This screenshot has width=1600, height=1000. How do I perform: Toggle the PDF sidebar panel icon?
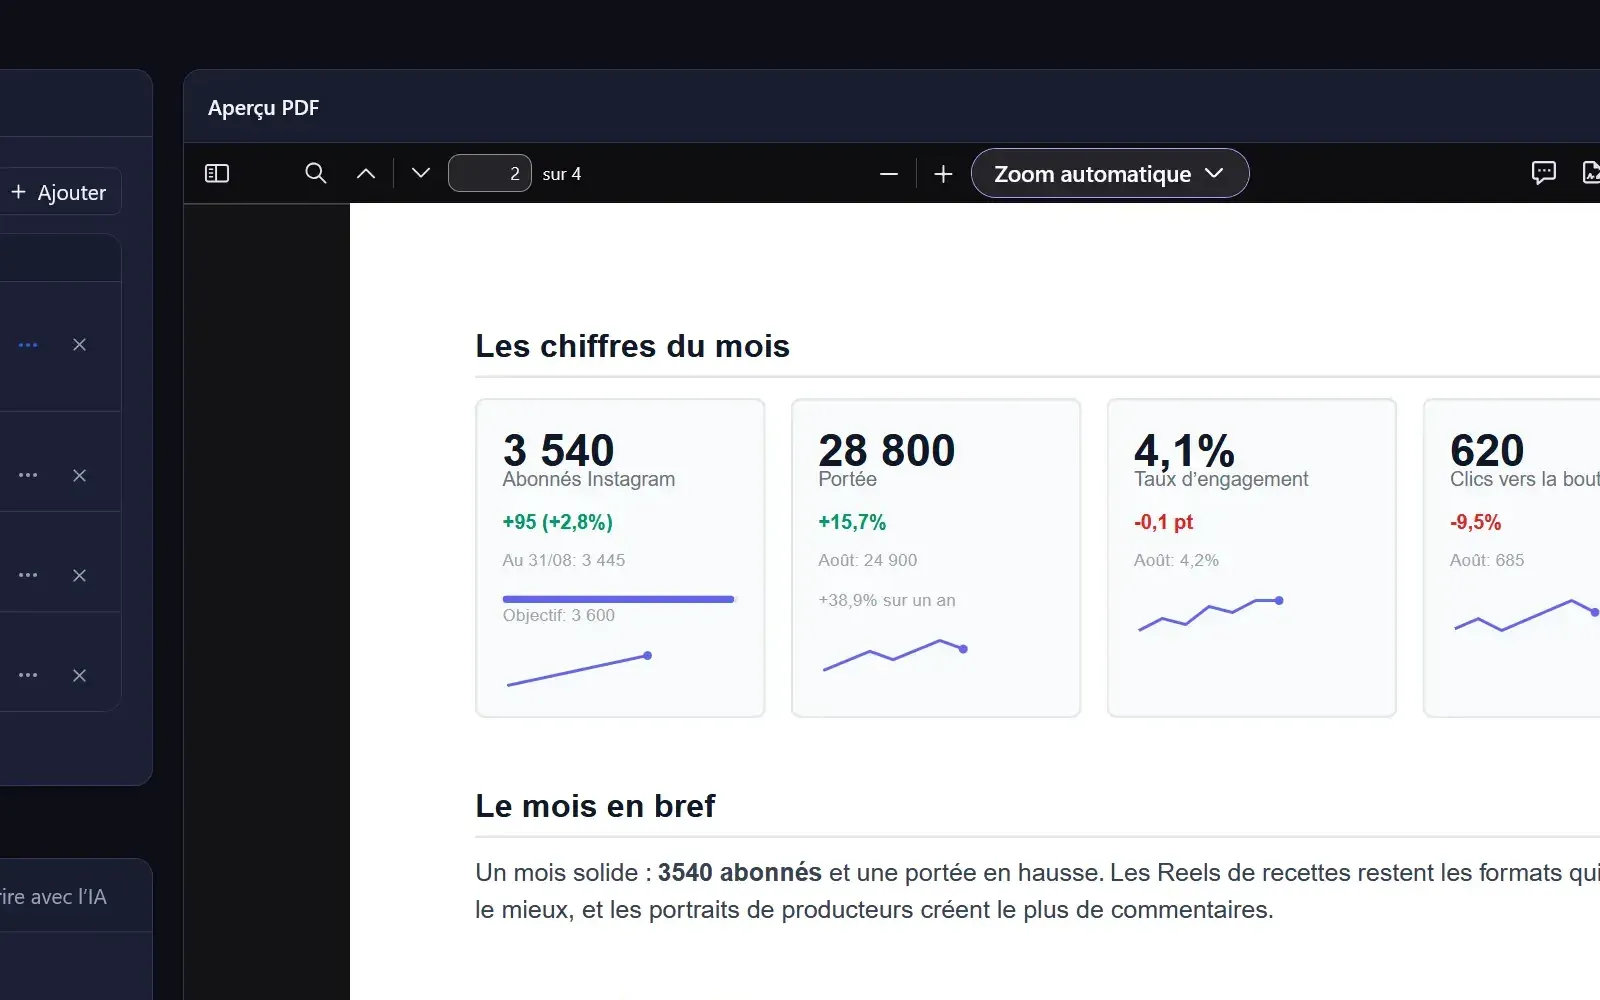[217, 174]
